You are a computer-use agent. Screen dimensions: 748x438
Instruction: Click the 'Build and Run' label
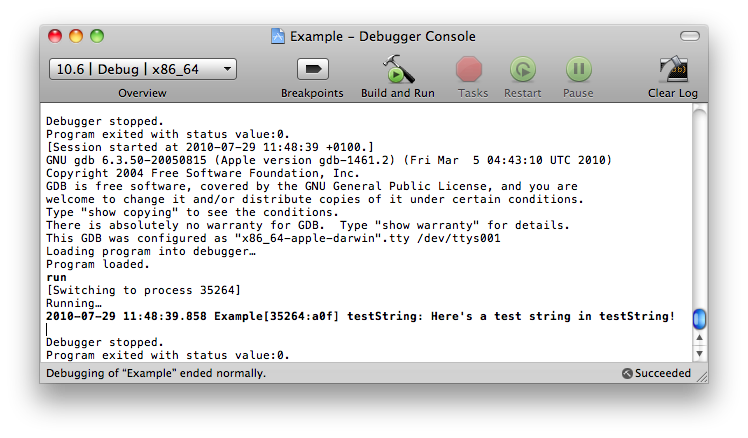click(398, 93)
